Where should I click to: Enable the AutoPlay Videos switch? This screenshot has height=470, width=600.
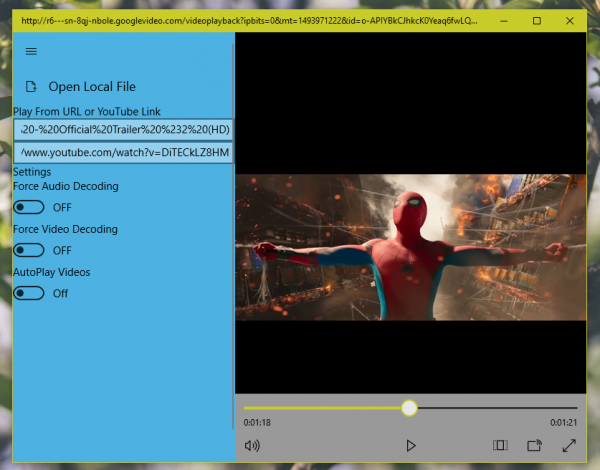pyautogui.click(x=29, y=294)
